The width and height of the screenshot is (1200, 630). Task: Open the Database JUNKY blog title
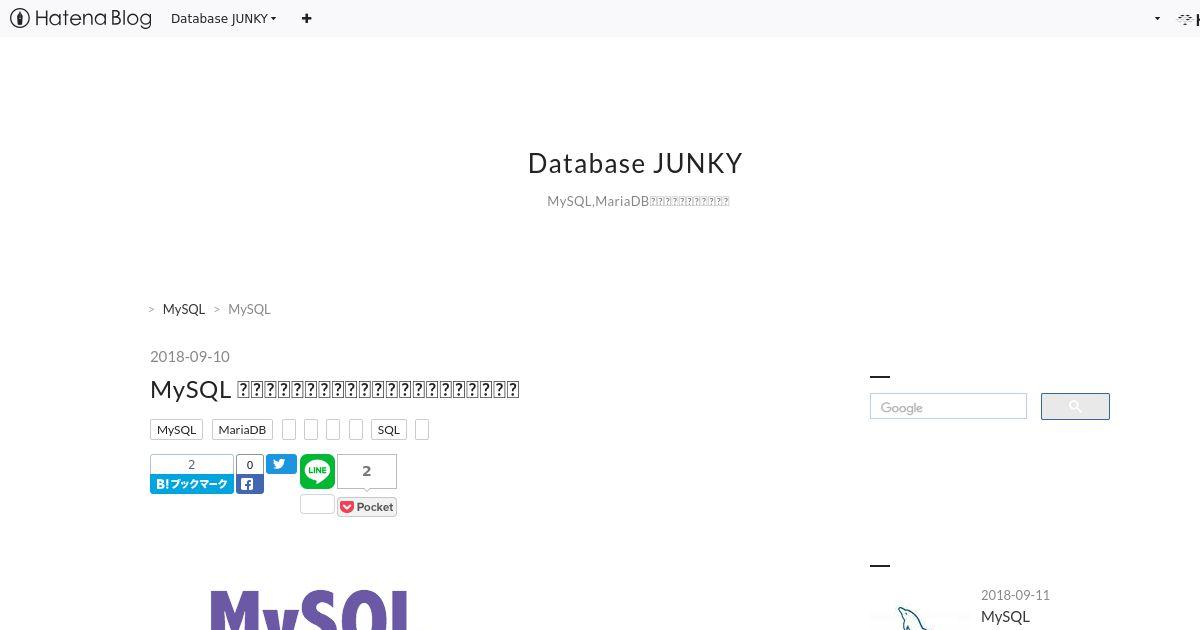635,163
